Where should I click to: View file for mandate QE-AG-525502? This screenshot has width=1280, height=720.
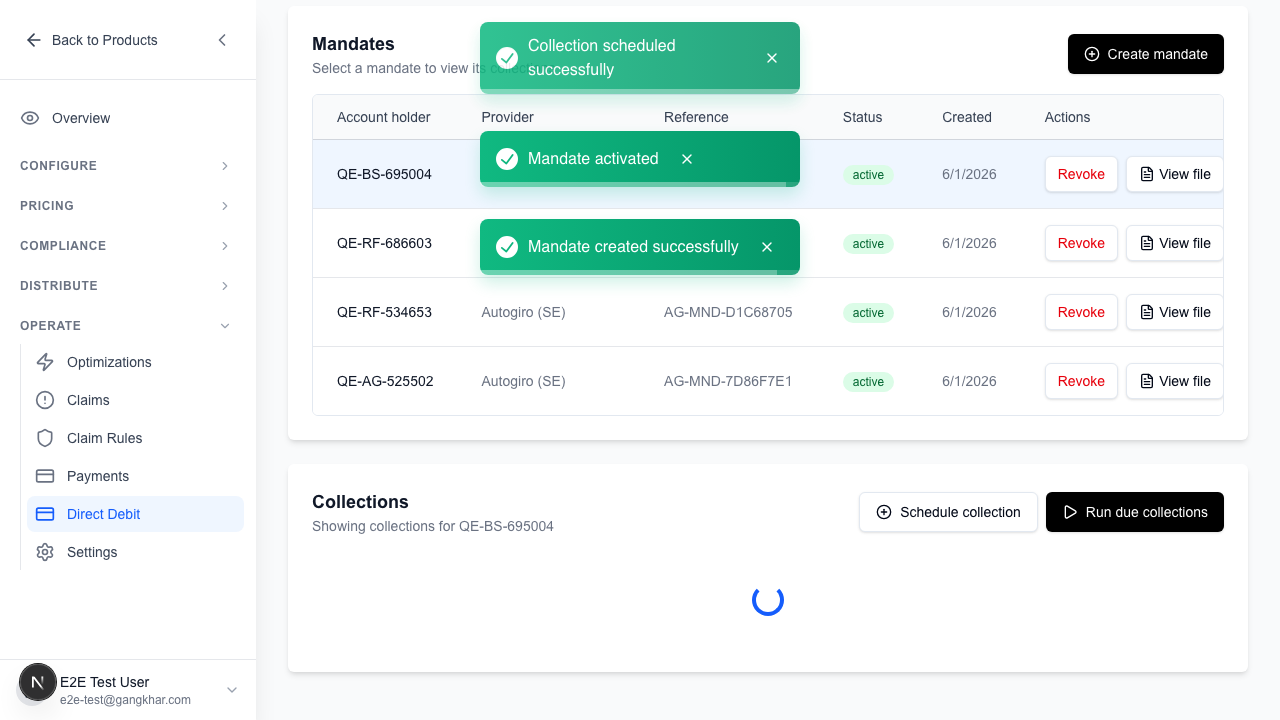click(1175, 381)
